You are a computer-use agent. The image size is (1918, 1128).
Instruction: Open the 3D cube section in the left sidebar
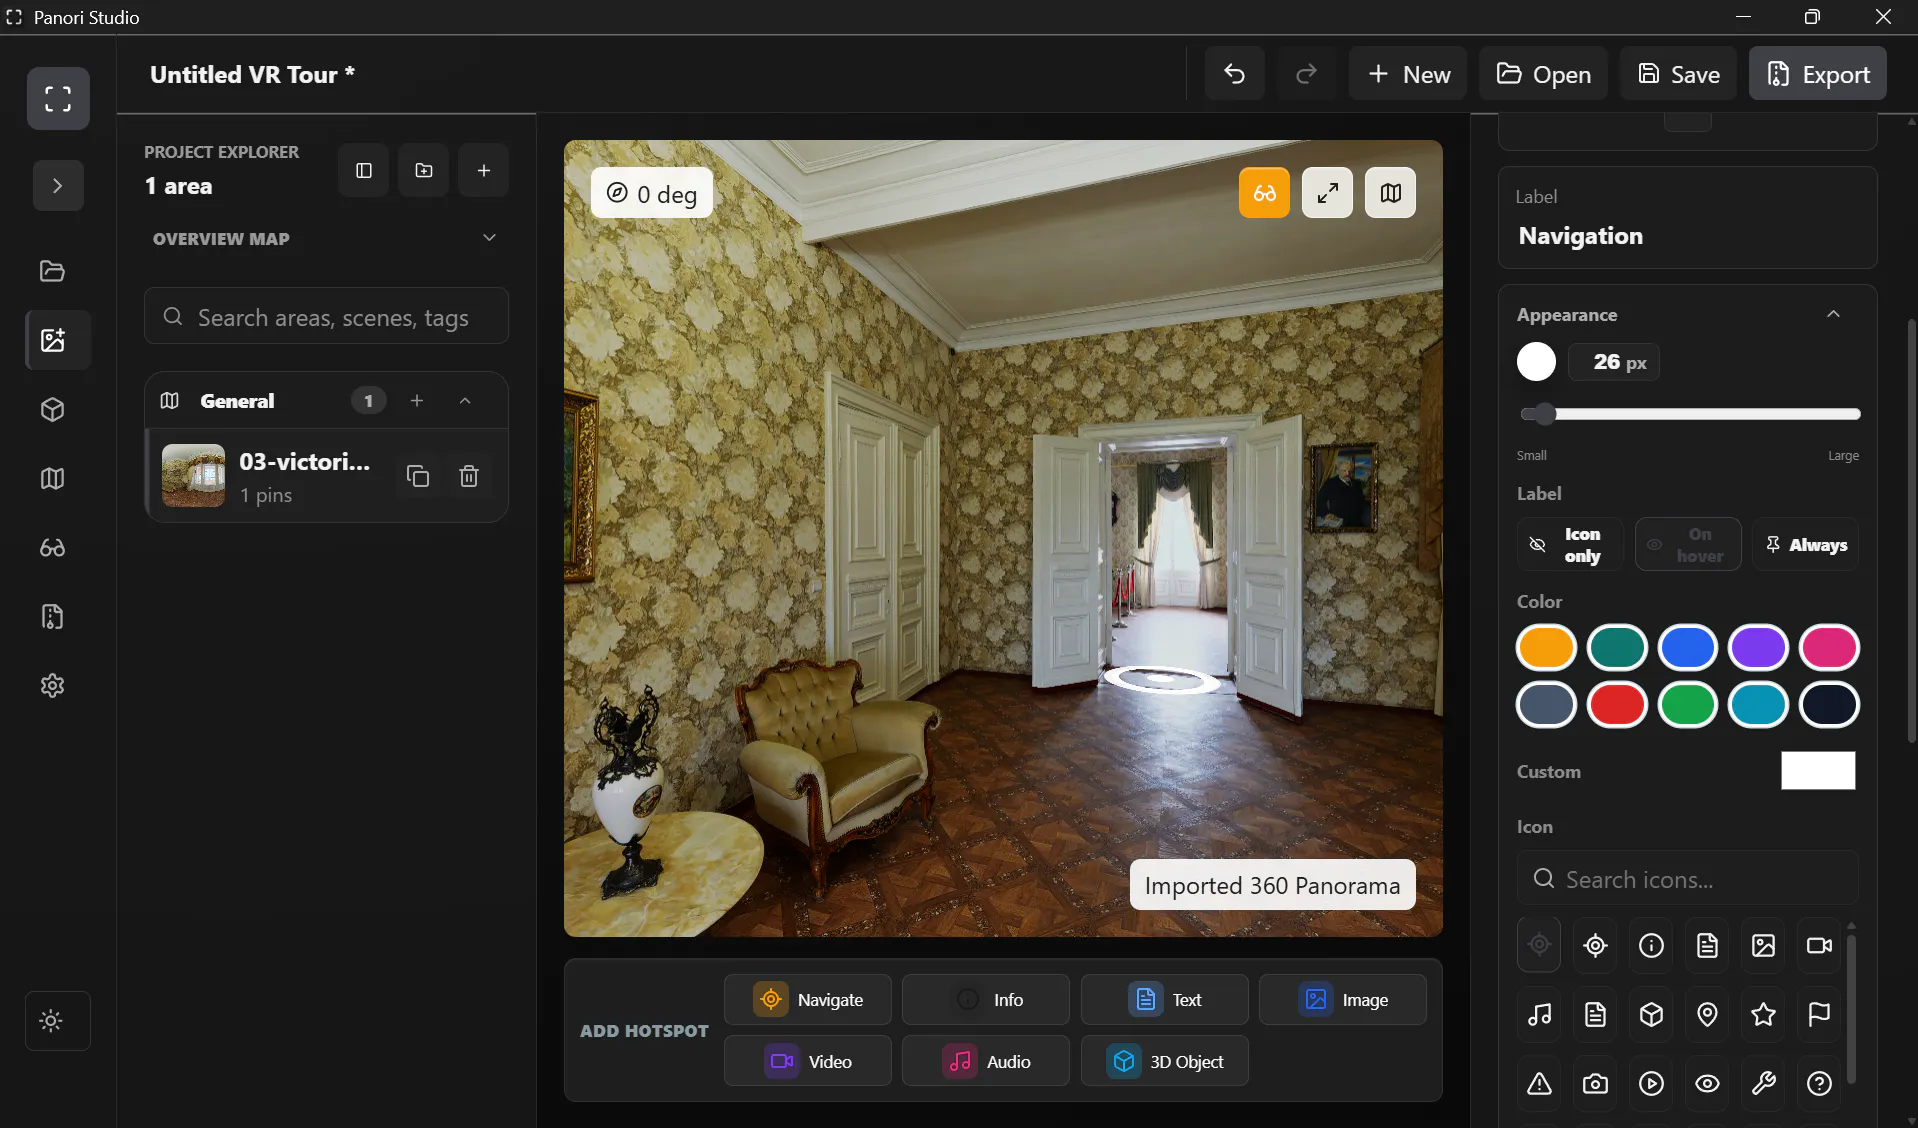coord(53,410)
